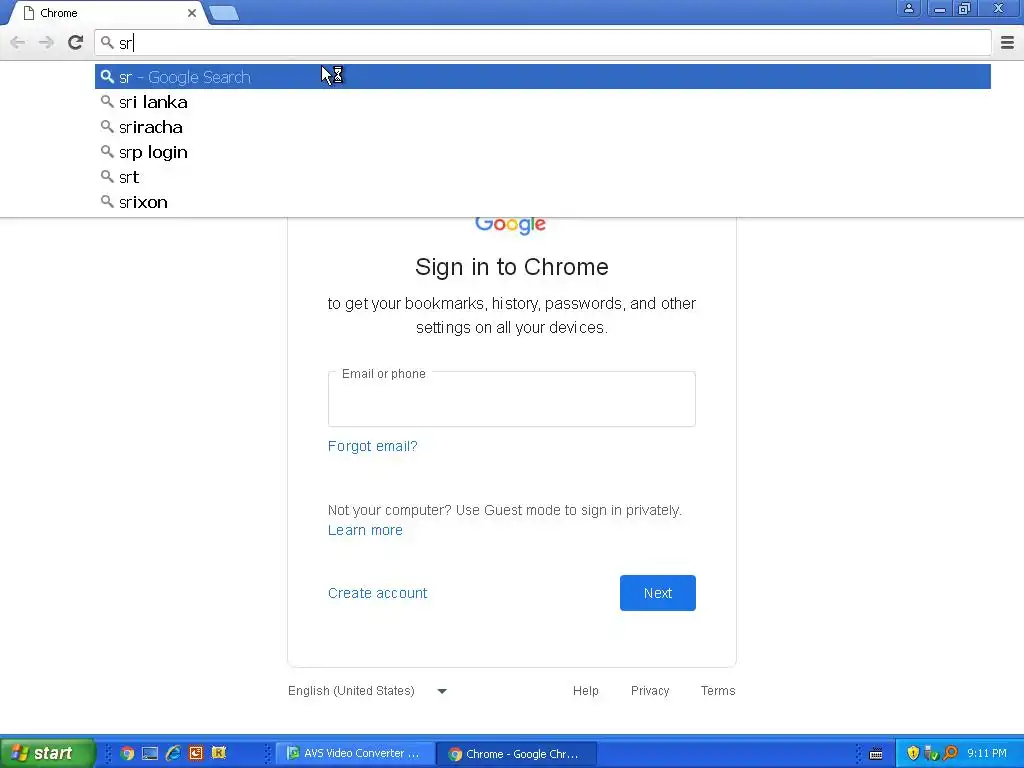Screen dimensions: 1024x768
Task: Open the Privacy link
Action: pyautogui.click(x=650, y=691)
